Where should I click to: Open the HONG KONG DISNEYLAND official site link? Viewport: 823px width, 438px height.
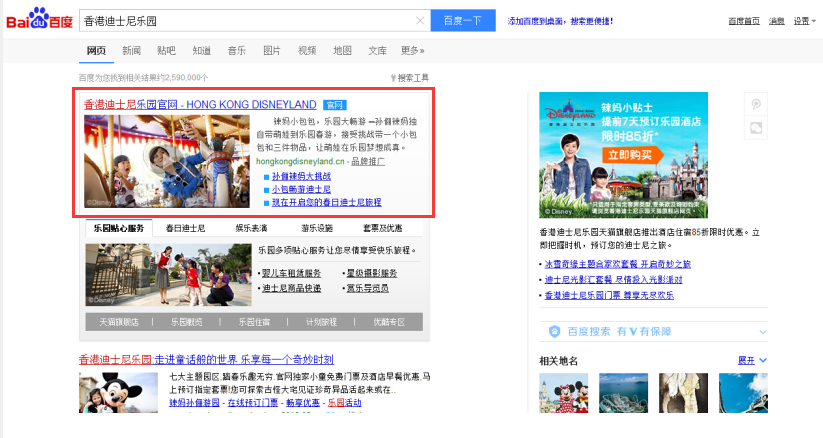click(x=200, y=105)
